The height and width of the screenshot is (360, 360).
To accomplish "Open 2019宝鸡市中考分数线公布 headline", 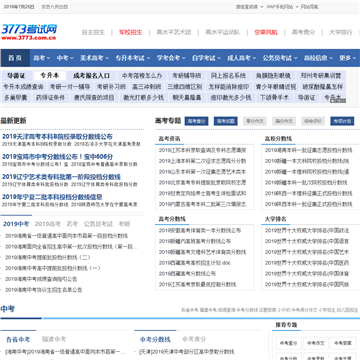I will pos(58,157).
